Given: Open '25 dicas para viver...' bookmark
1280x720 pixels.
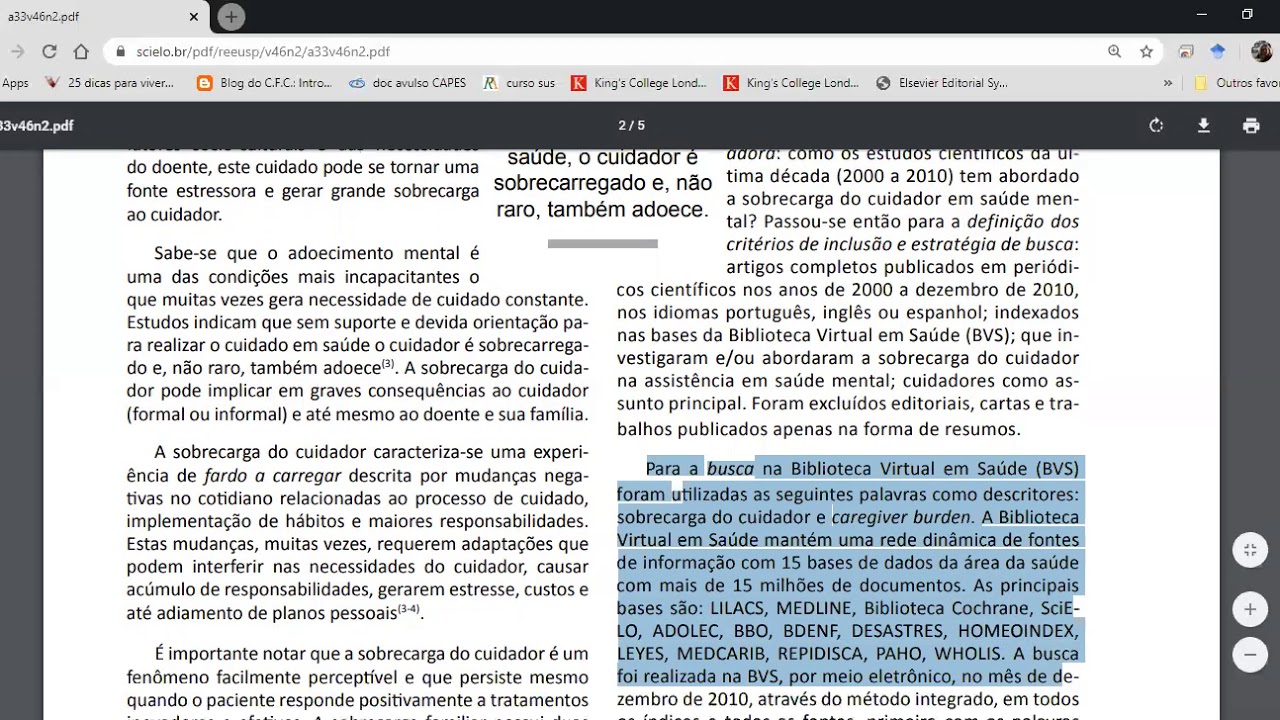Looking at the screenshot, I should pyautogui.click(x=110, y=83).
